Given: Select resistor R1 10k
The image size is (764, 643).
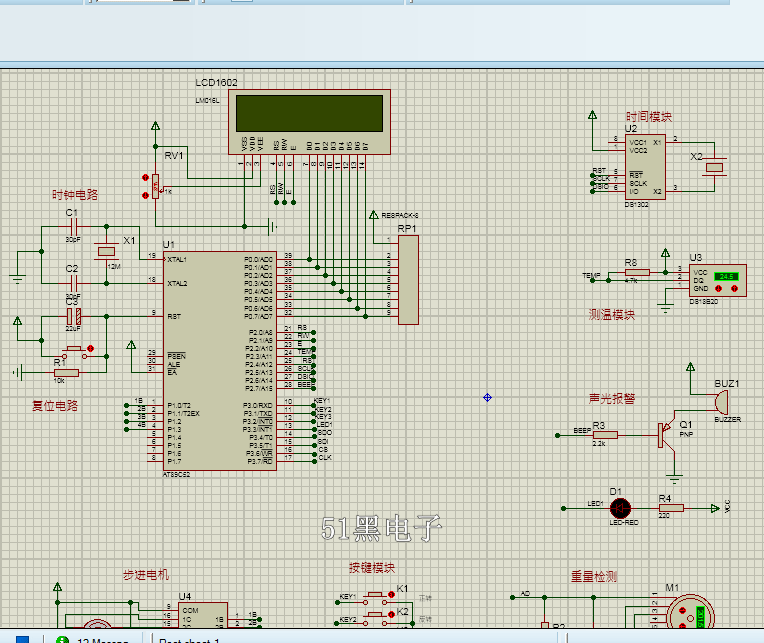Looking at the screenshot, I should 66,373.
